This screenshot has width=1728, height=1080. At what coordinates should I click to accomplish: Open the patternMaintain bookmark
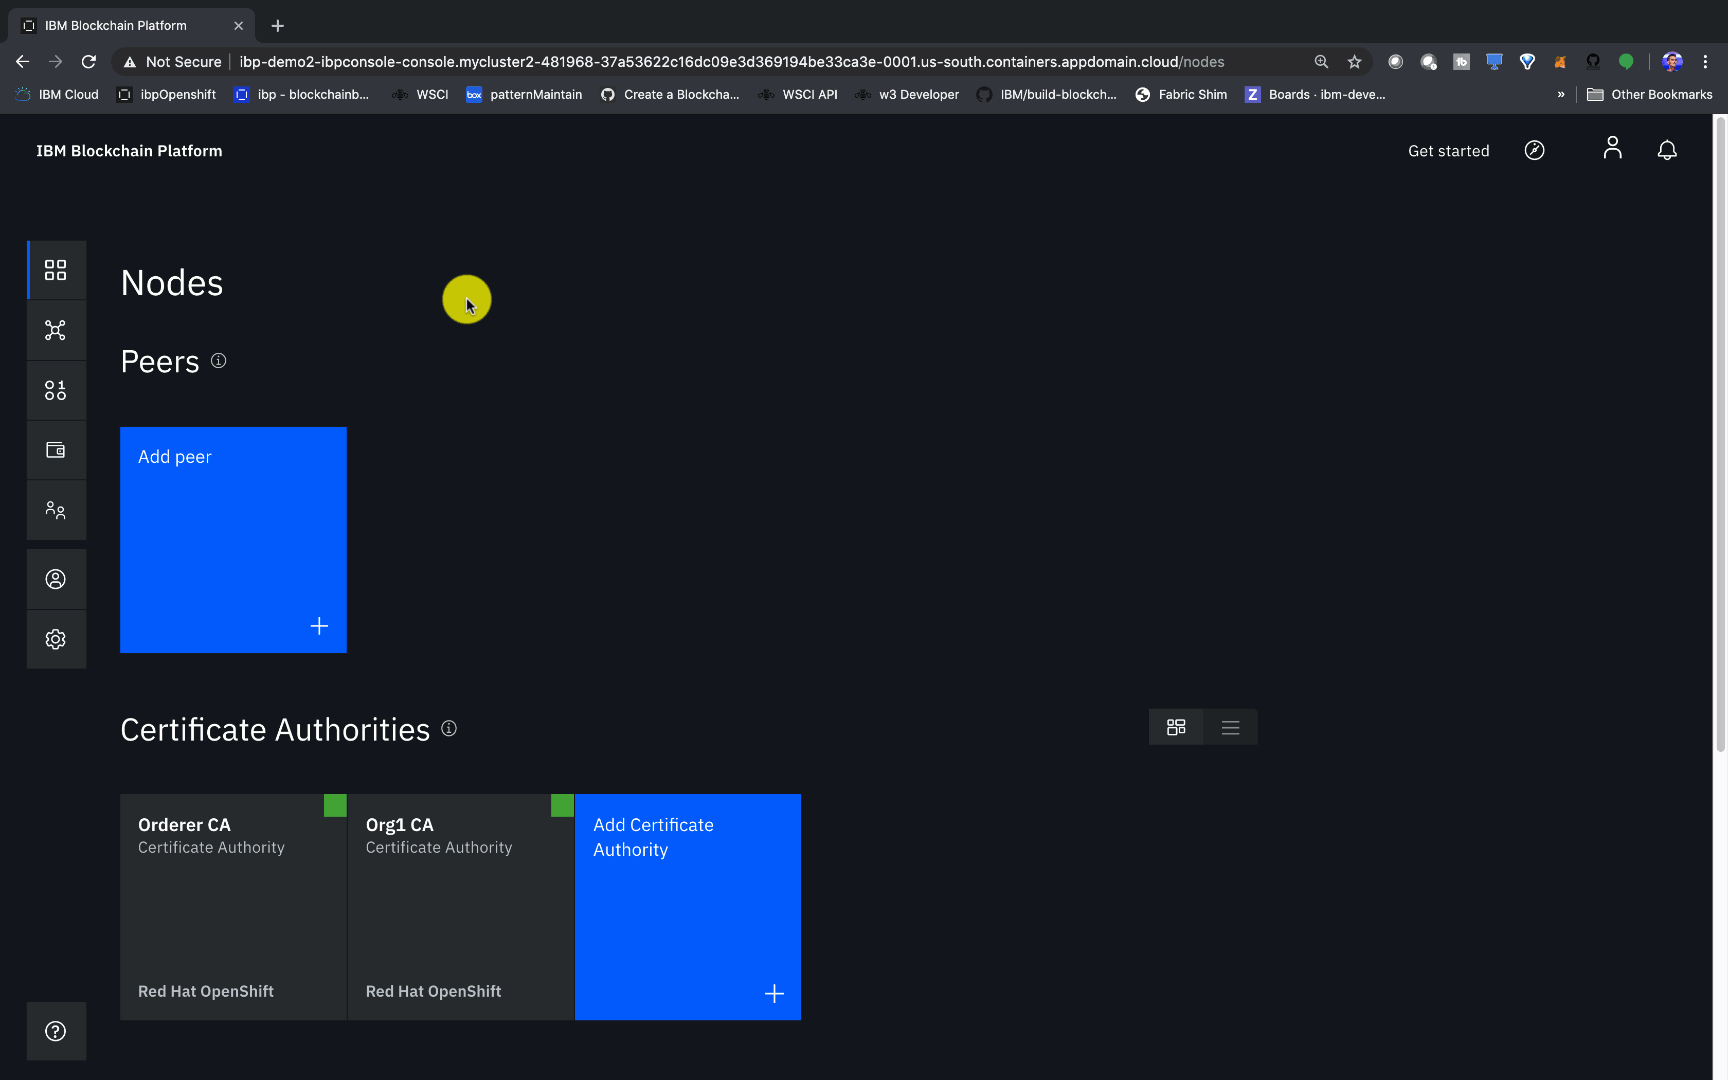pyautogui.click(x=524, y=94)
